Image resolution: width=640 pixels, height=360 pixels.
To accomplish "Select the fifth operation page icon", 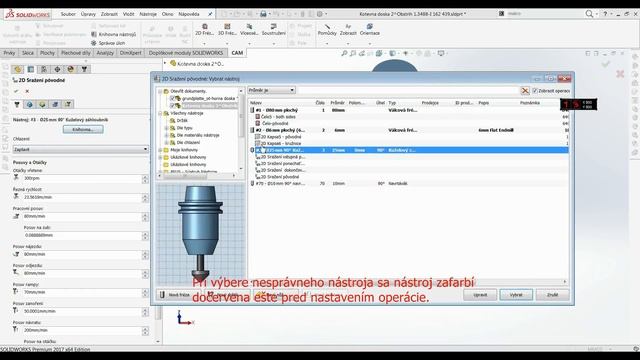I will (x=68, y=104).
